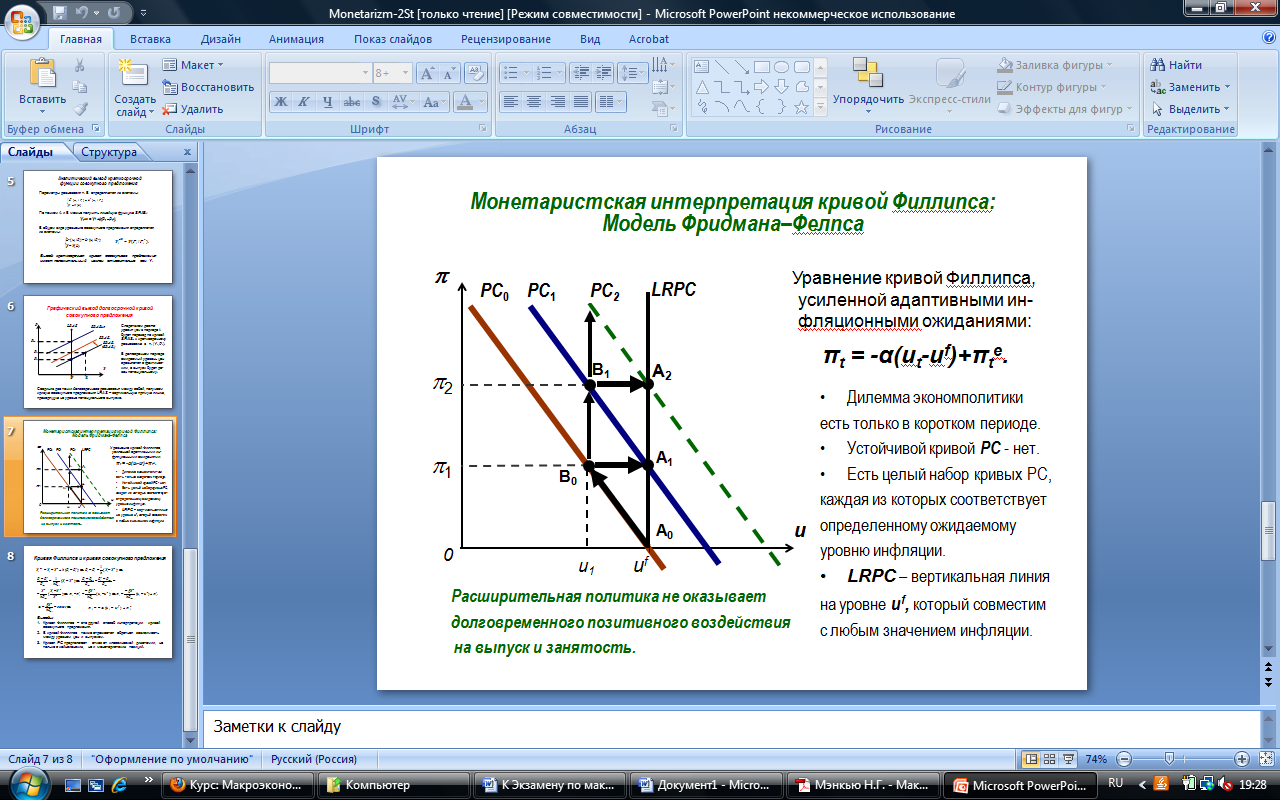Toggle italic (К) formatting
This screenshot has width=1280, height=800.
pyautogui.click(x=304, y=101)
